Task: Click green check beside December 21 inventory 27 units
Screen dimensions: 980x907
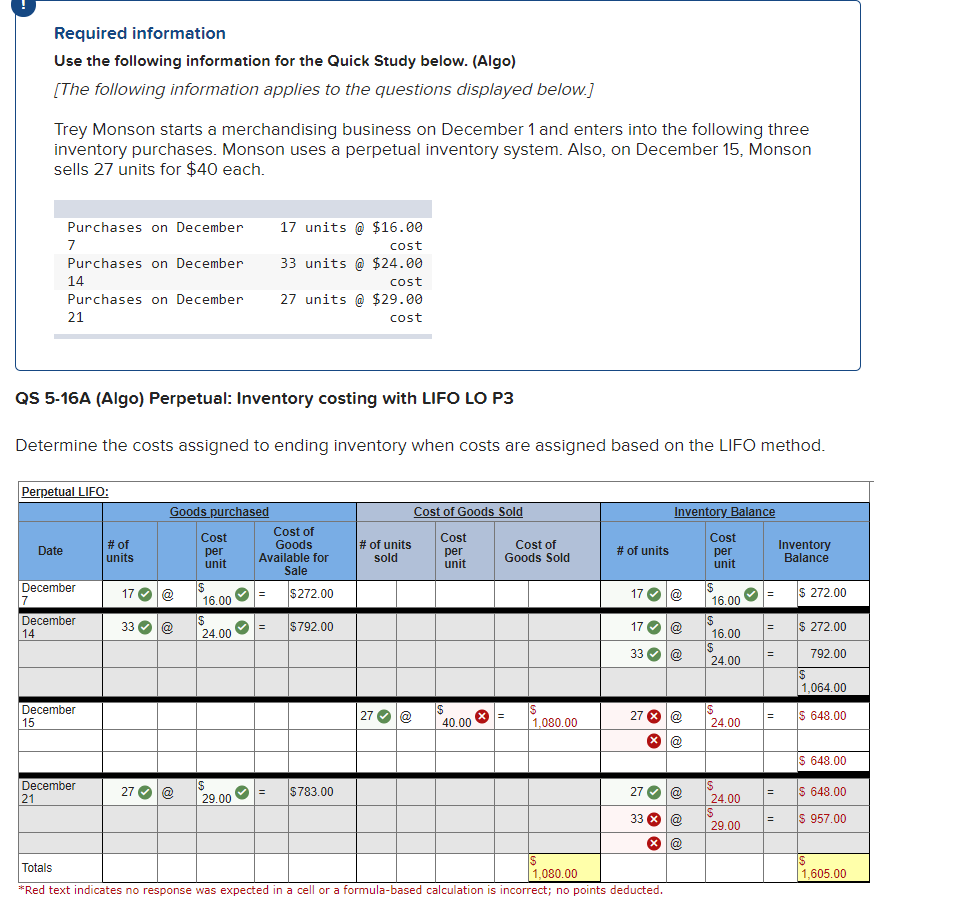Action: (x=654, y=792)
